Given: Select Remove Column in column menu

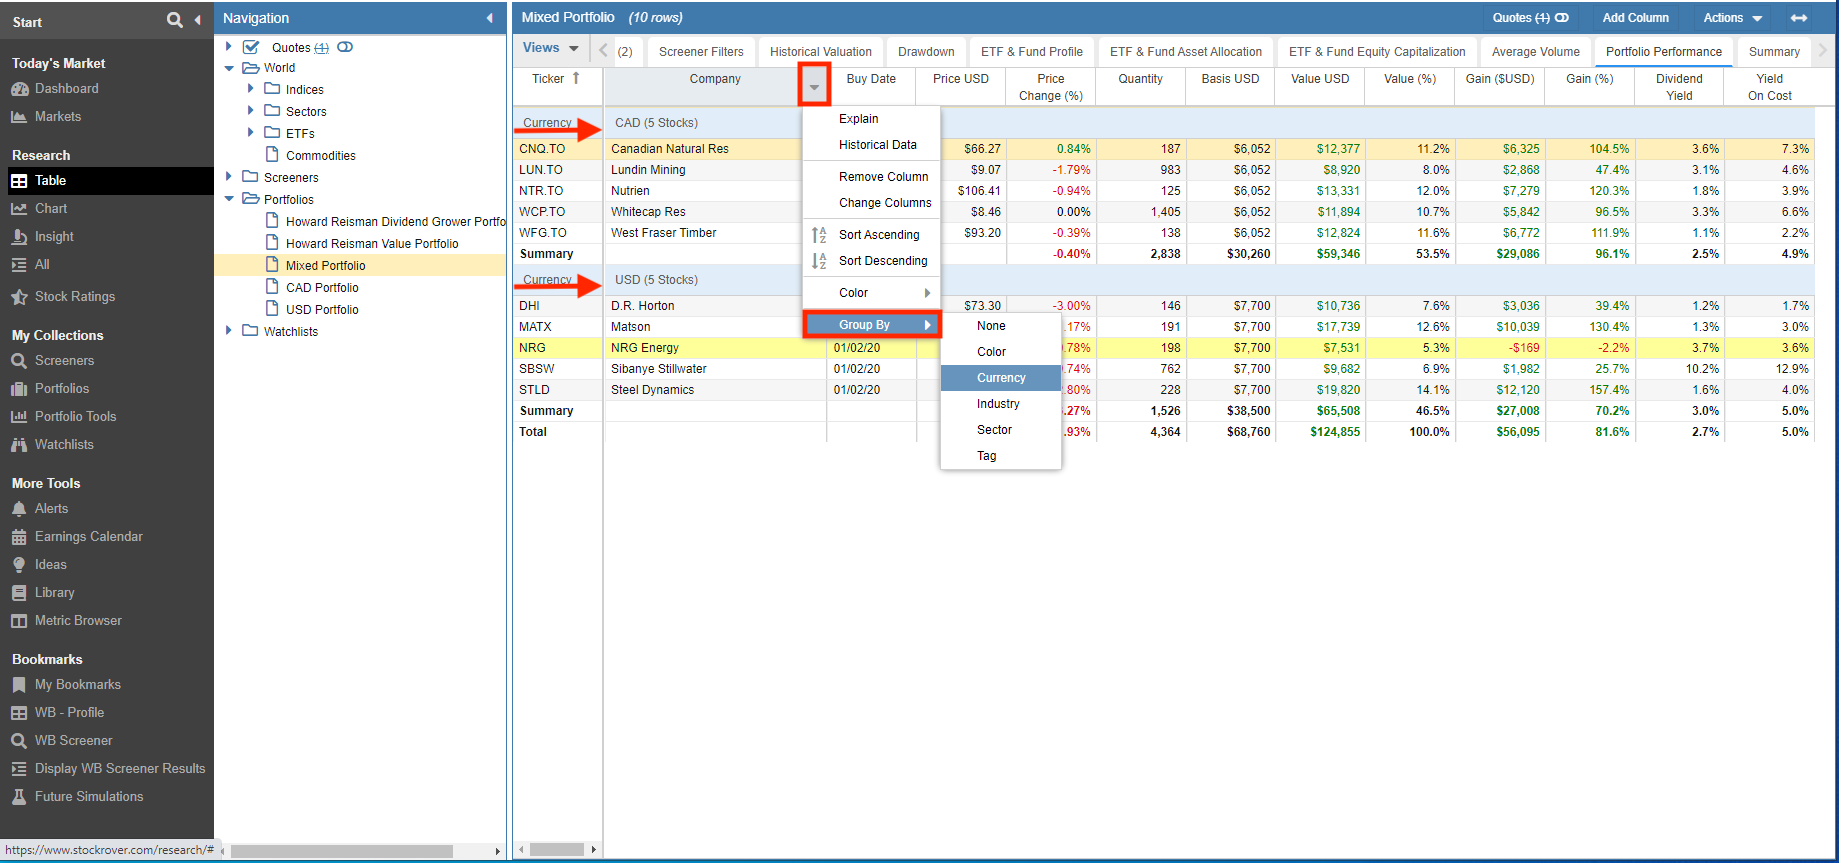Looking at the screenshot, I should click(x=871, y=177).
